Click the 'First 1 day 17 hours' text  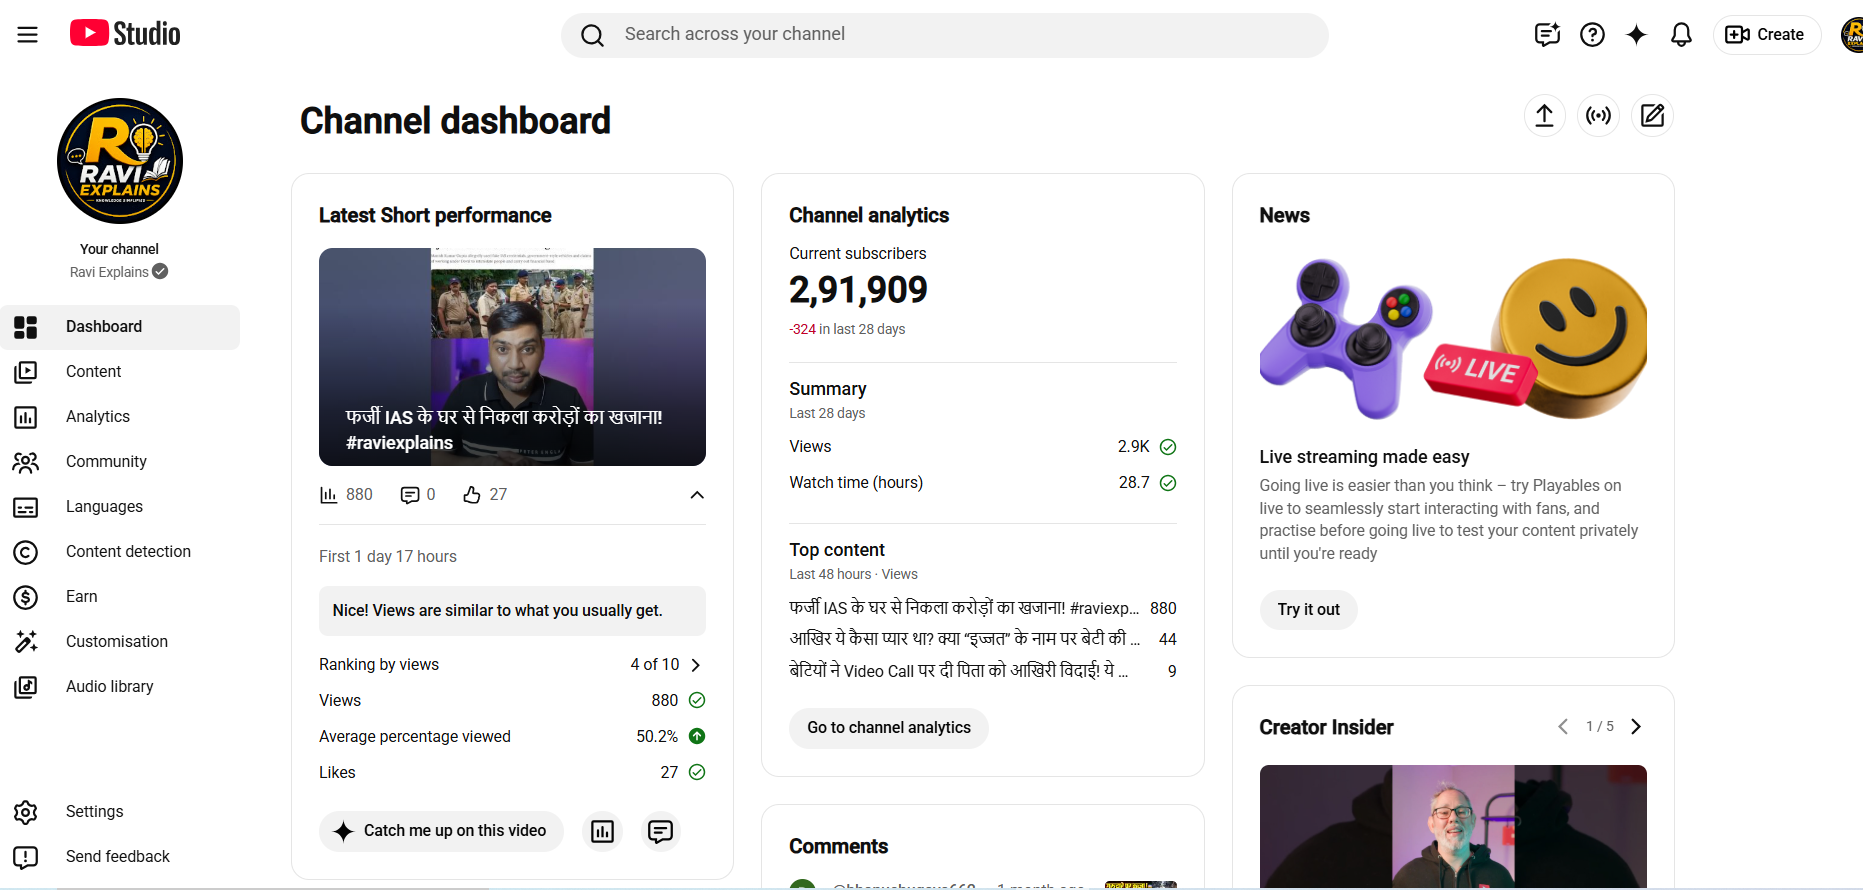click(x=388, y=557)
